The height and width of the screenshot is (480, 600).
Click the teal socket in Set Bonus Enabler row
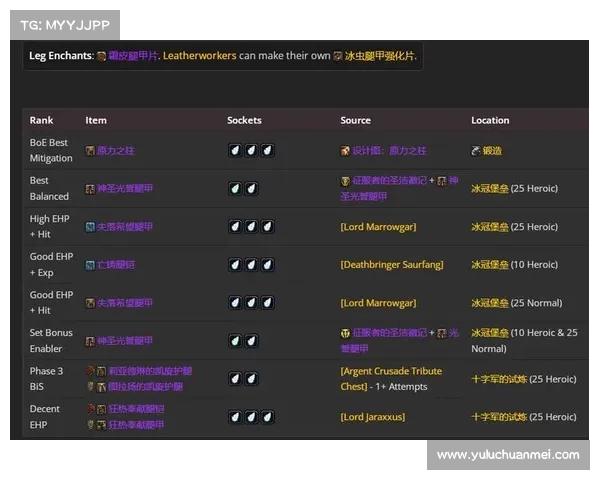235,341
